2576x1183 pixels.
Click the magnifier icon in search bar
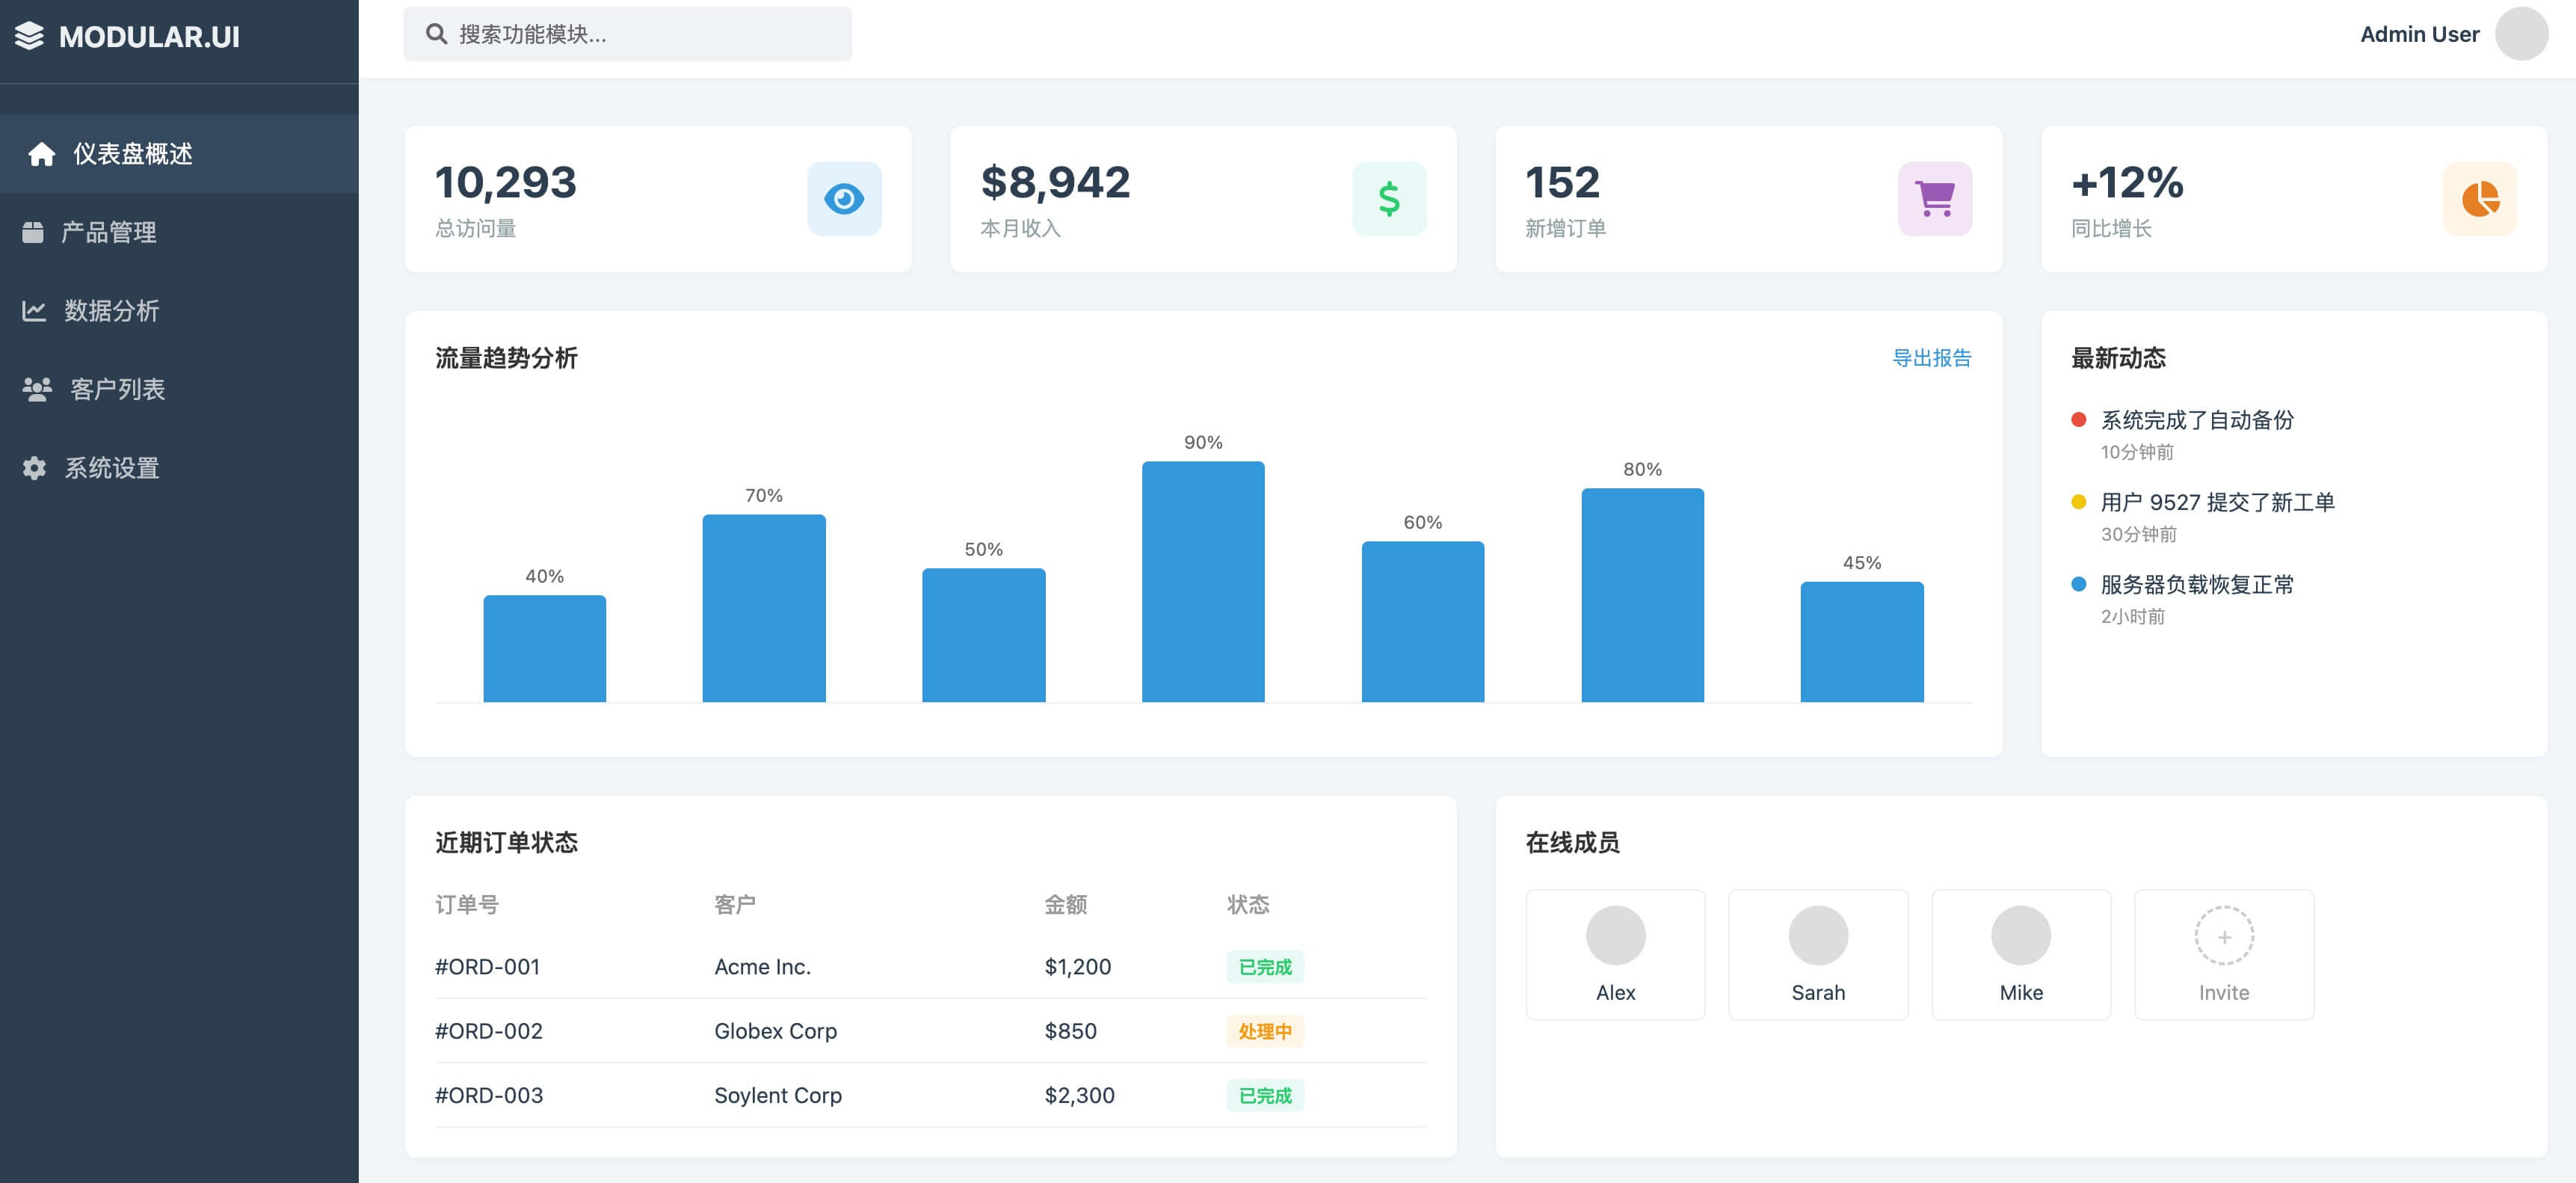[x=436, y=34]
